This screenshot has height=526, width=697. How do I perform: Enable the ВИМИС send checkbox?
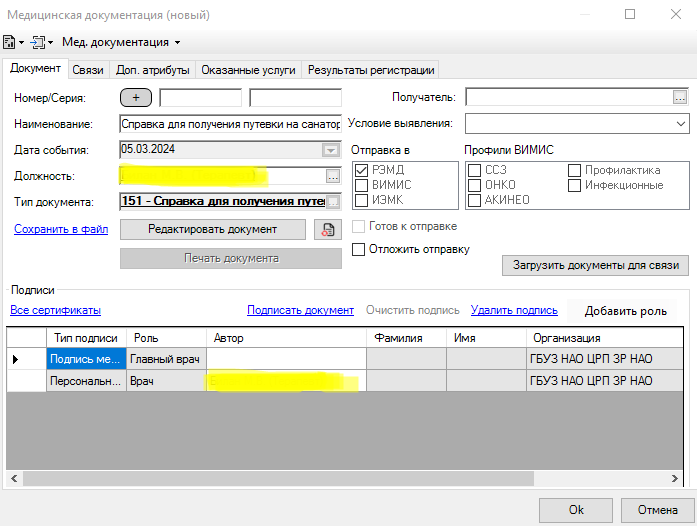point(361,185)
